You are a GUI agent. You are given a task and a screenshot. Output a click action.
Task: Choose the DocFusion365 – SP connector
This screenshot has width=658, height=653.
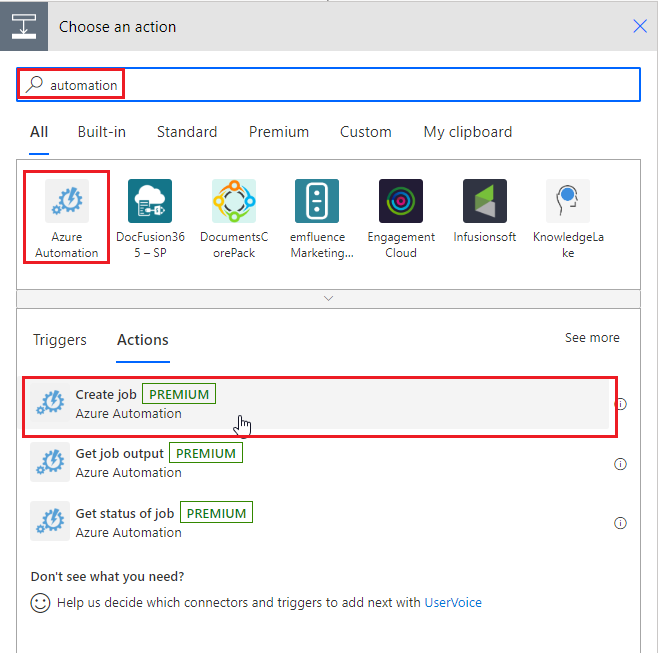[x=150, y=201]
